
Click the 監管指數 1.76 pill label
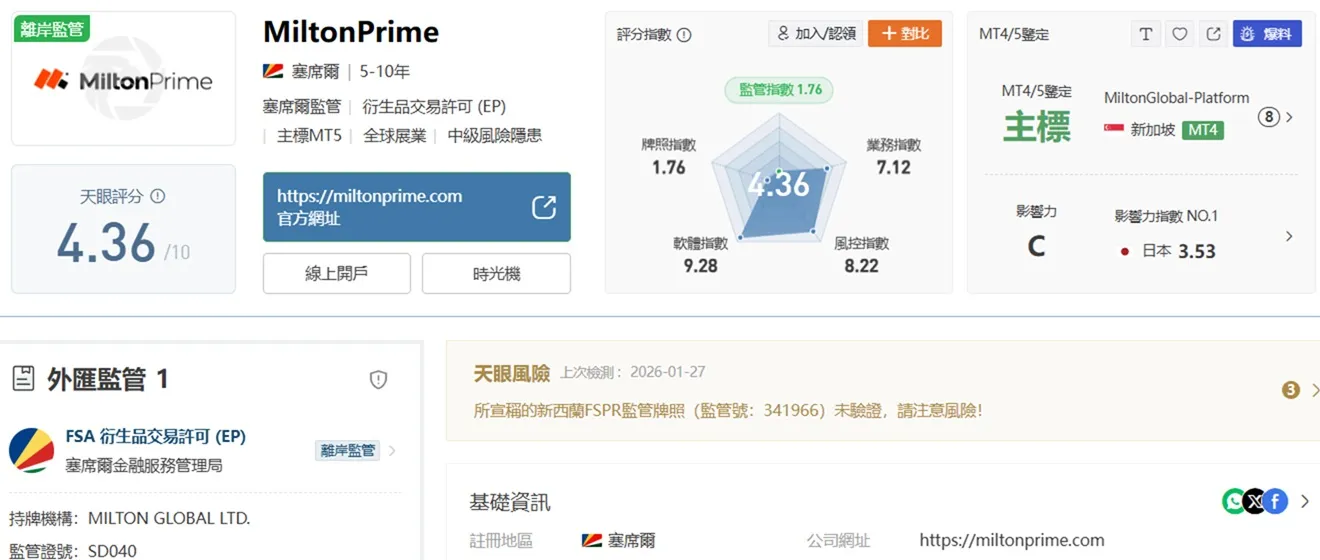point(780,89)
